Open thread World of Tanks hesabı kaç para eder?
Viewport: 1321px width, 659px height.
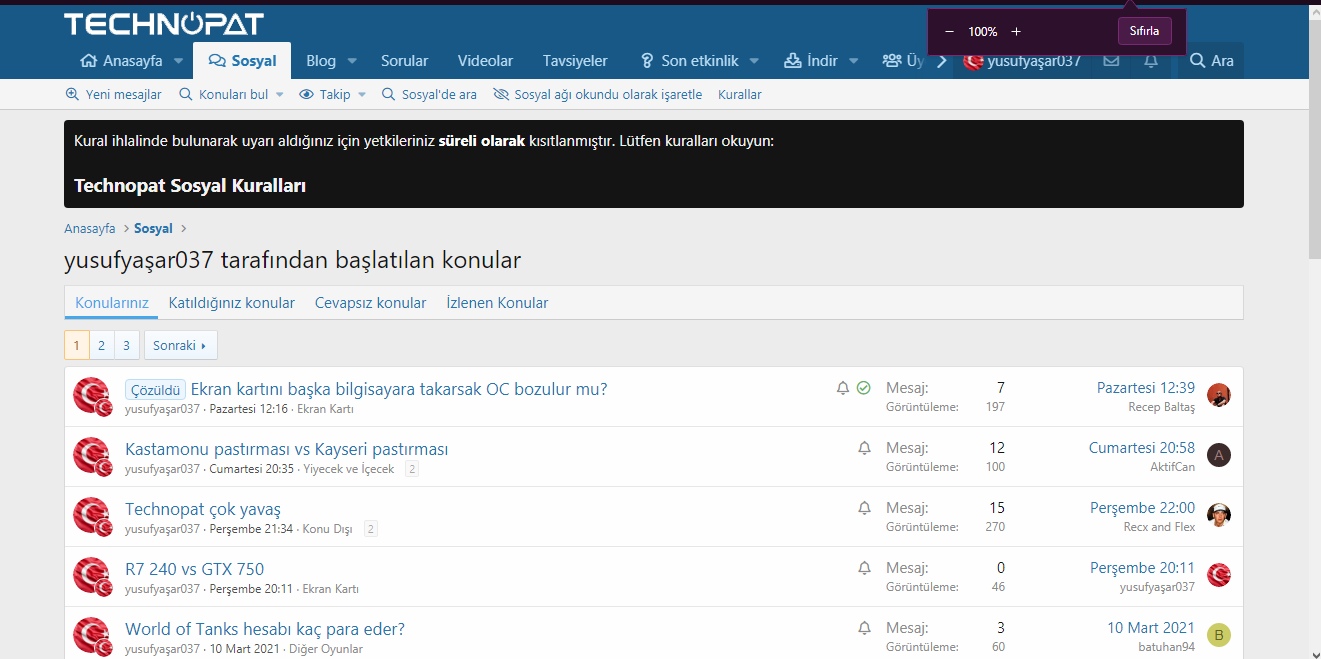[265, 629]
